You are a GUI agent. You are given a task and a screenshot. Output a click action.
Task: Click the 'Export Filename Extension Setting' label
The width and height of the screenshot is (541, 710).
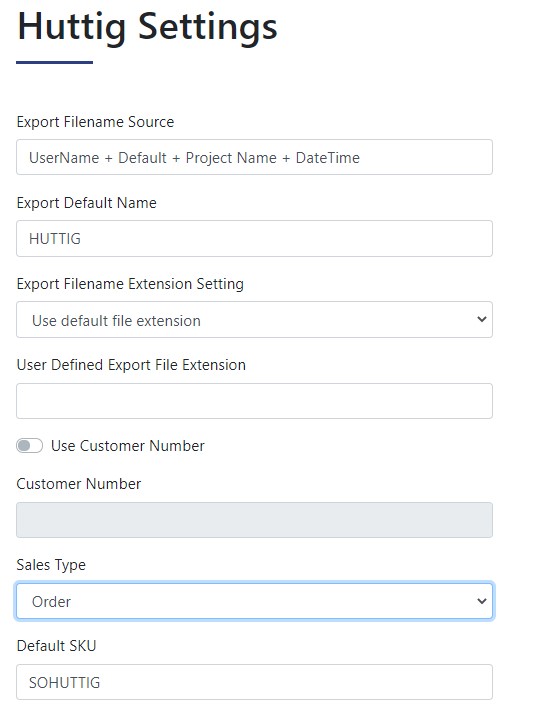click(130, 284)
